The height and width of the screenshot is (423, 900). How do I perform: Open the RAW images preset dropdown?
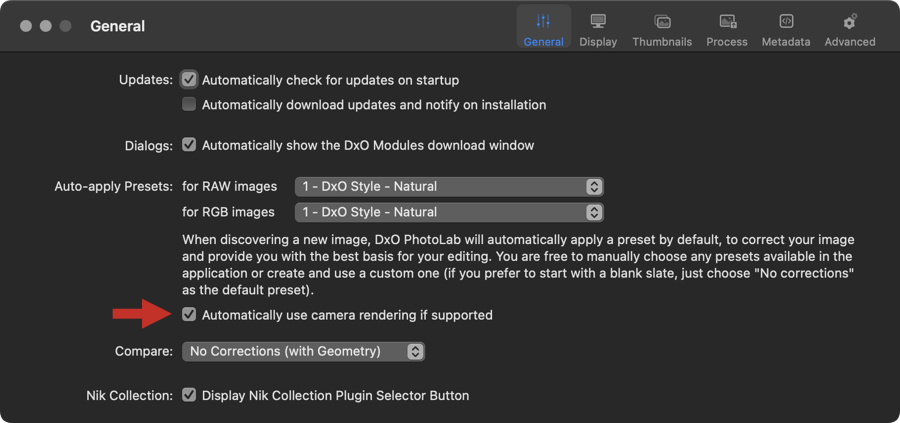[449, 187]
